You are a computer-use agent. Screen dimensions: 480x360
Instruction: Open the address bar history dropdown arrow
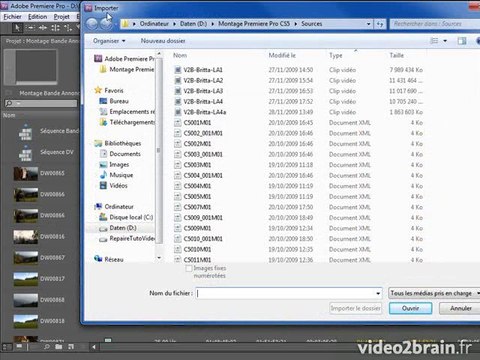pos(368,24)
